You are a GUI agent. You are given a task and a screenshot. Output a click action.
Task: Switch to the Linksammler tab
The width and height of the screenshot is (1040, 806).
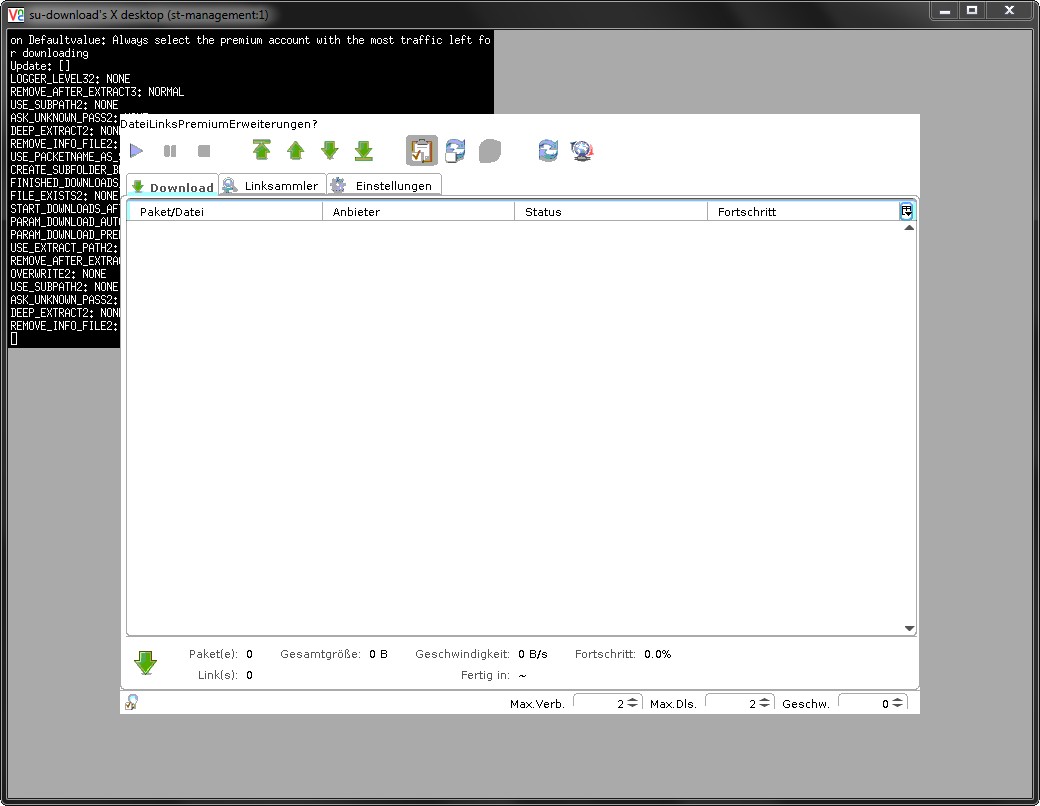(271, 186)
